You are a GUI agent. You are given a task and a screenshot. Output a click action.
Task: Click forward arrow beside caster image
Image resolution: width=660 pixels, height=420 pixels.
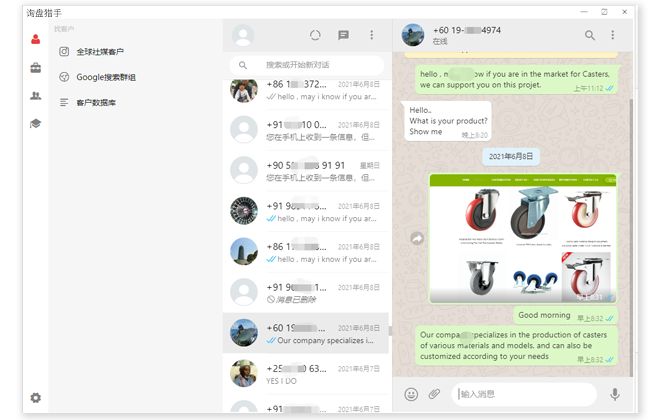point(417,238)
